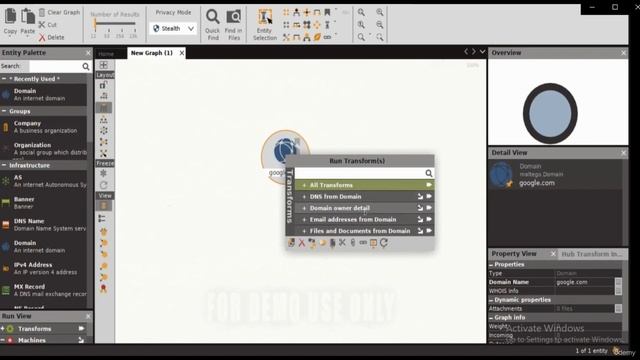
Task: Switch to the New Graph (1) tab
Action: [x=152, y=53]
